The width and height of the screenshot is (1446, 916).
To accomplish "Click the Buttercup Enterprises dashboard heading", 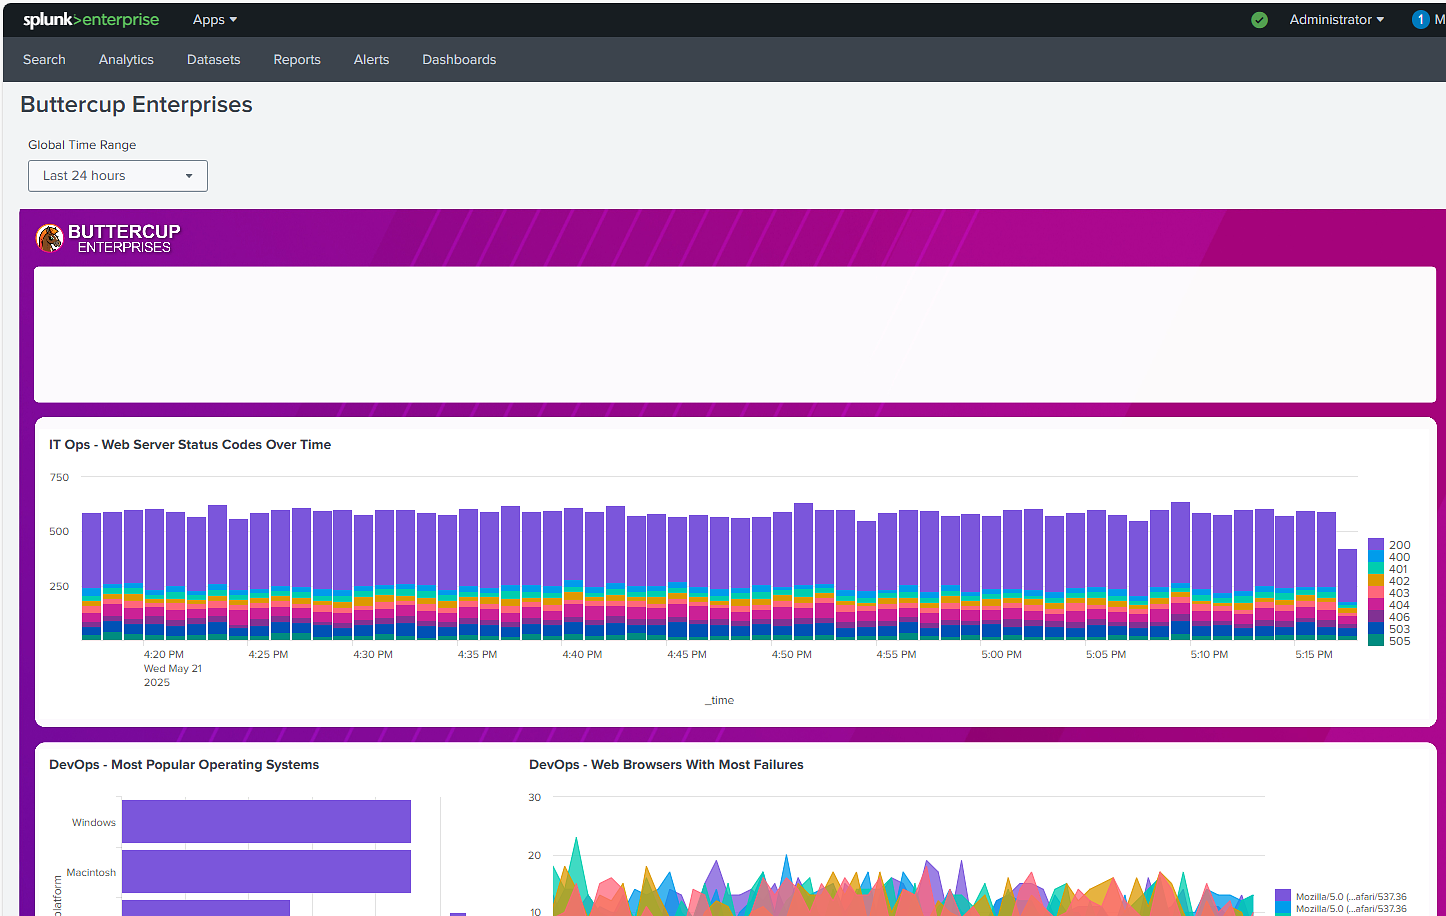I will click(x=136, y=105).
